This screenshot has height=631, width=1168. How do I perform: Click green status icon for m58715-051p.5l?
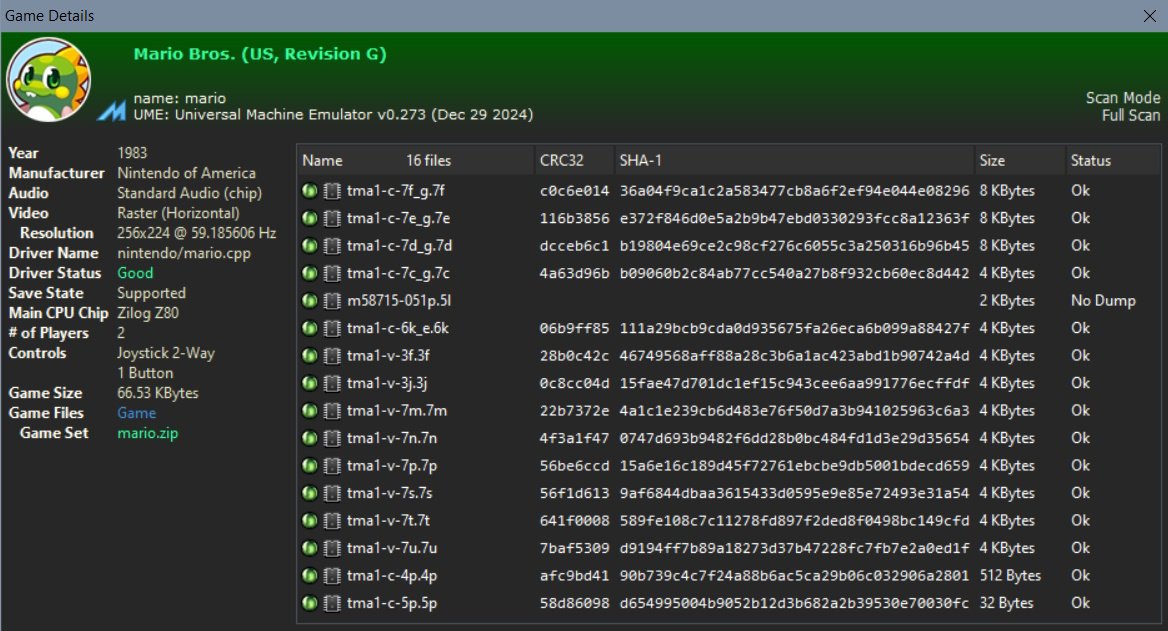point(310,301)
